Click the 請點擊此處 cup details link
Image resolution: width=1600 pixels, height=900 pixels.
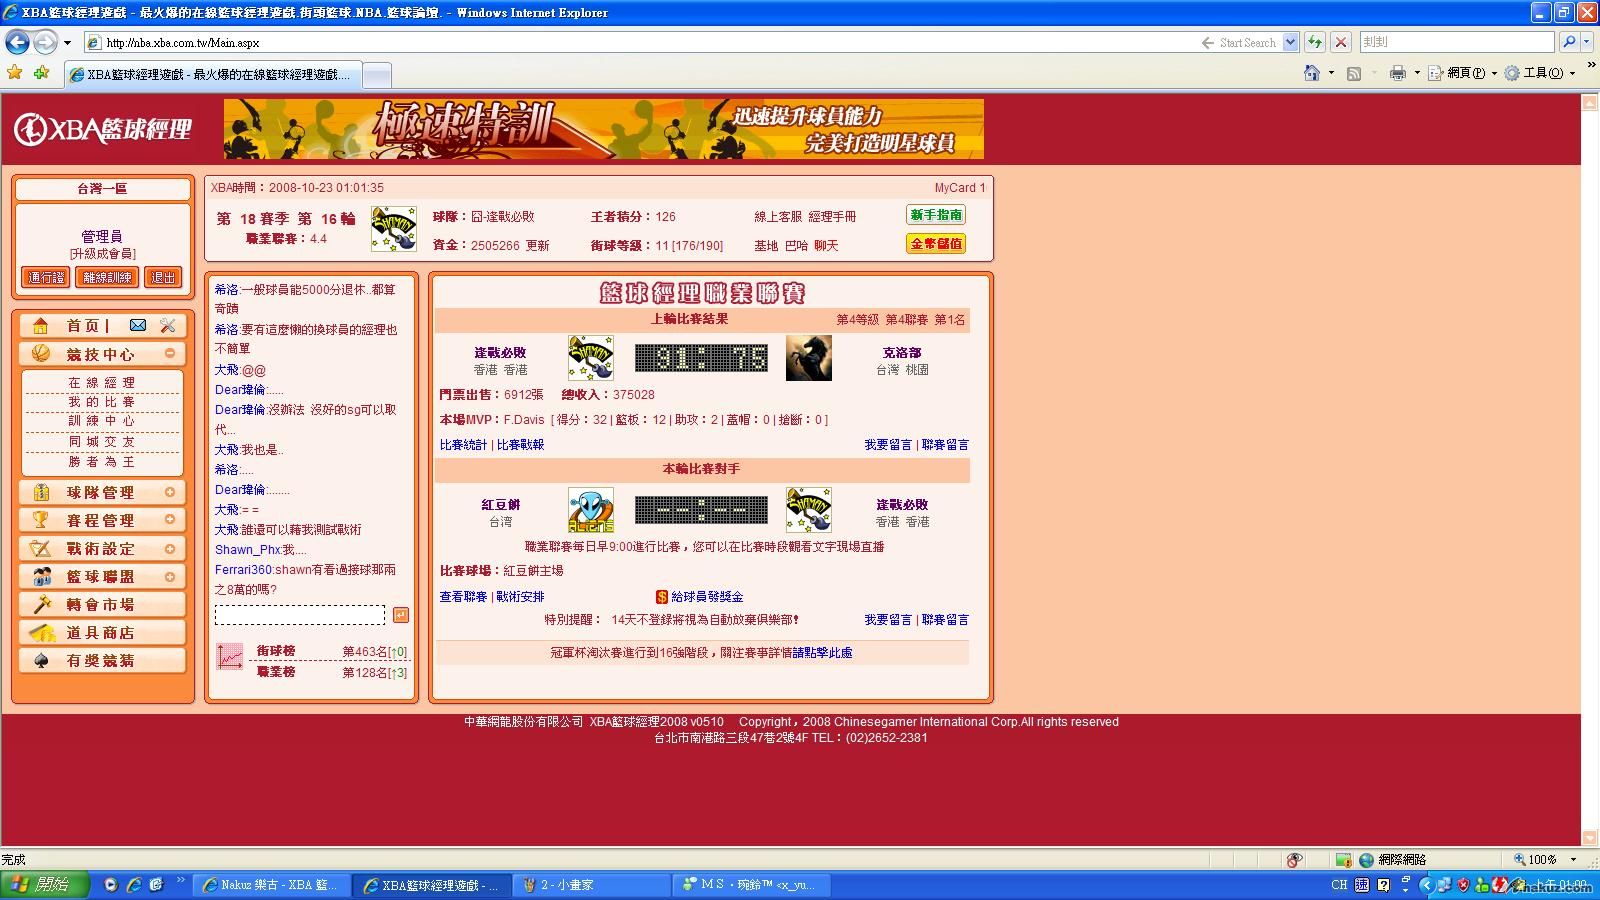pos(823,653)
